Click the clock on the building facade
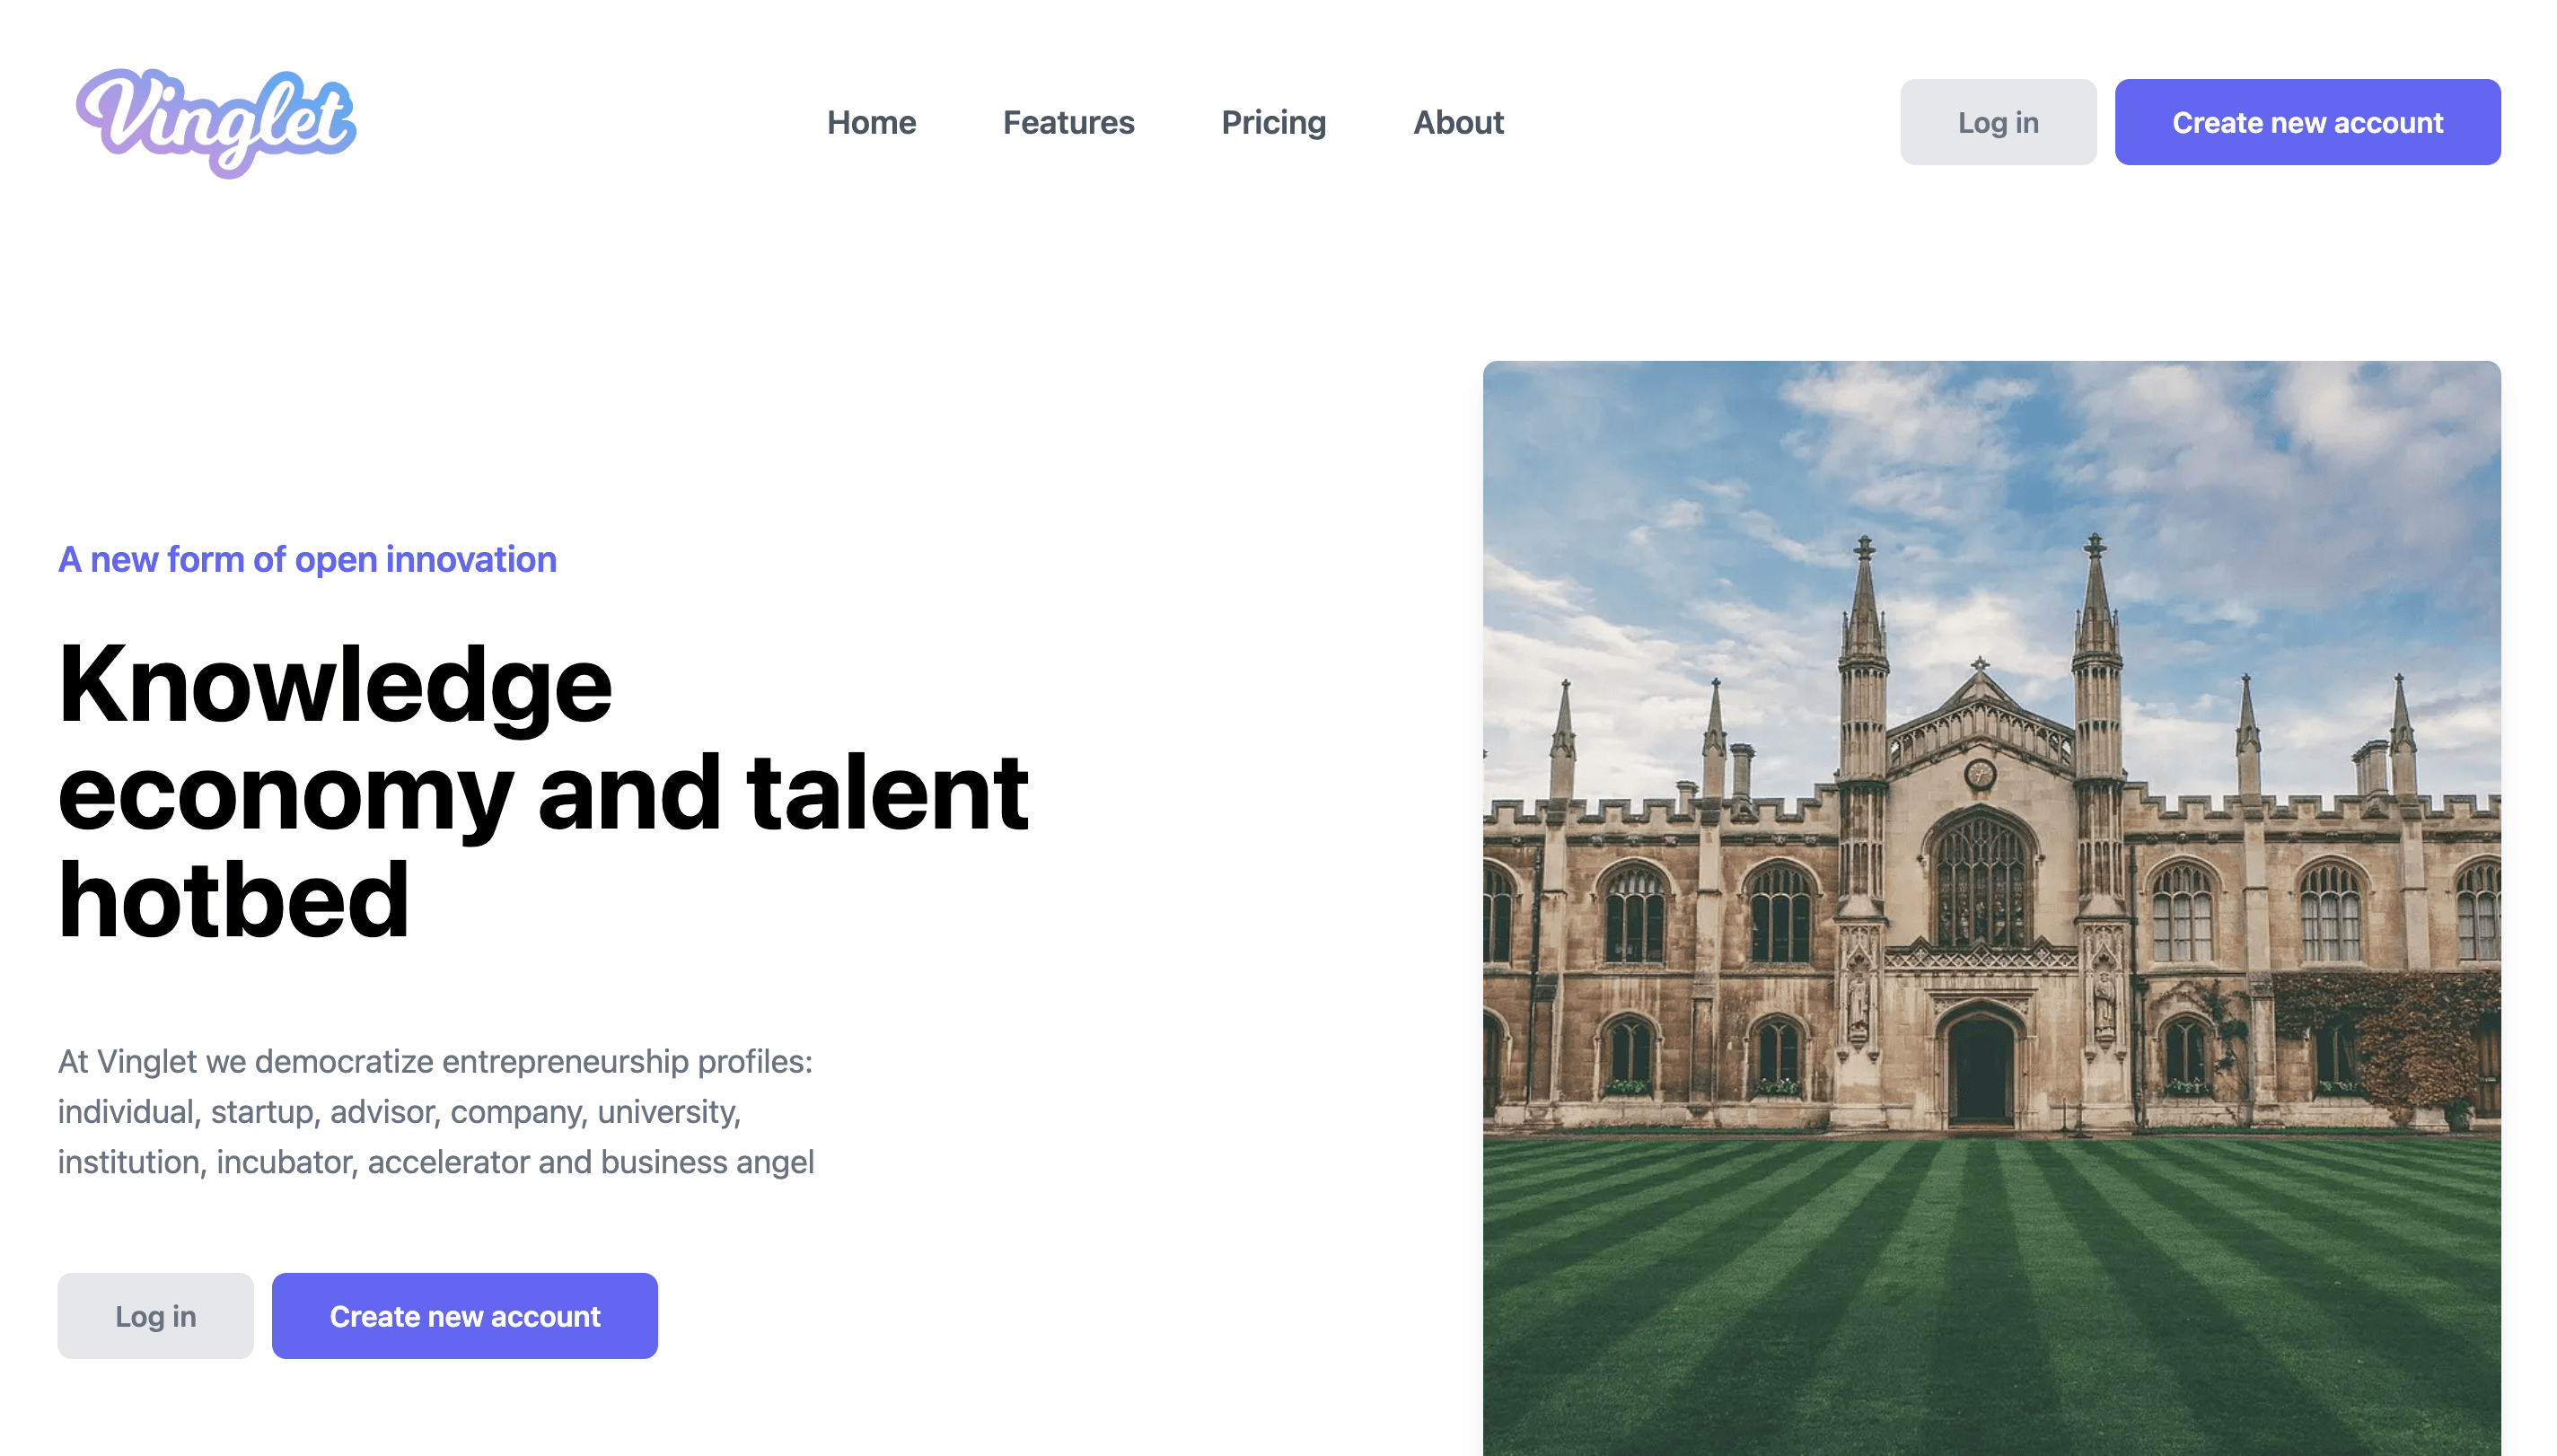The width and height of the screenshot is (2557, 1456). (x=1979, y=773)
